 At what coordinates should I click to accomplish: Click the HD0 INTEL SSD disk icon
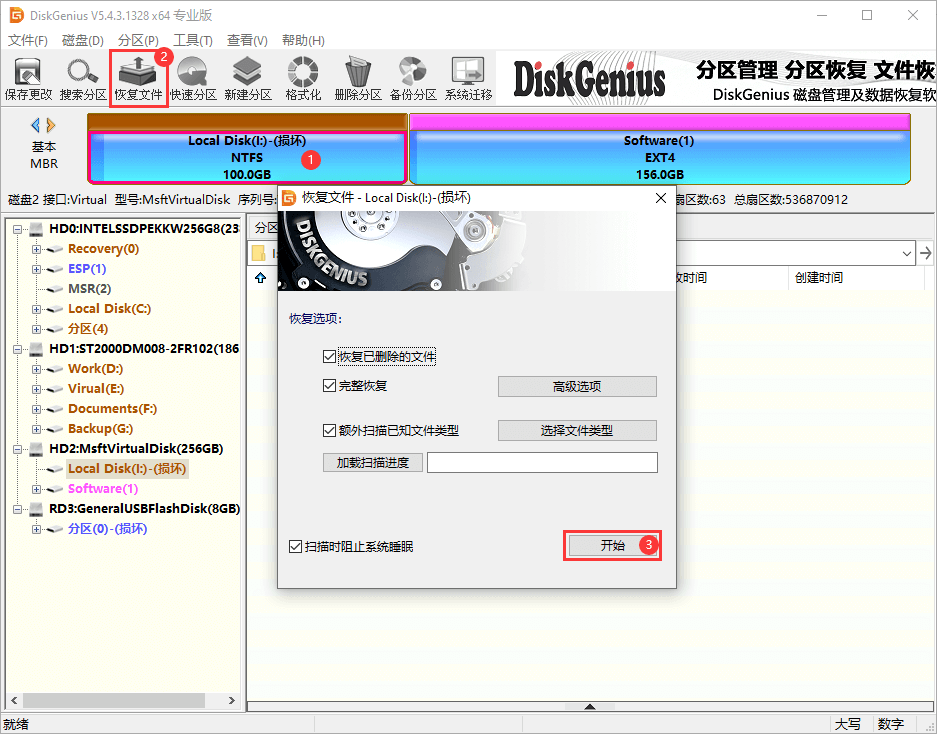coord(36,229)
